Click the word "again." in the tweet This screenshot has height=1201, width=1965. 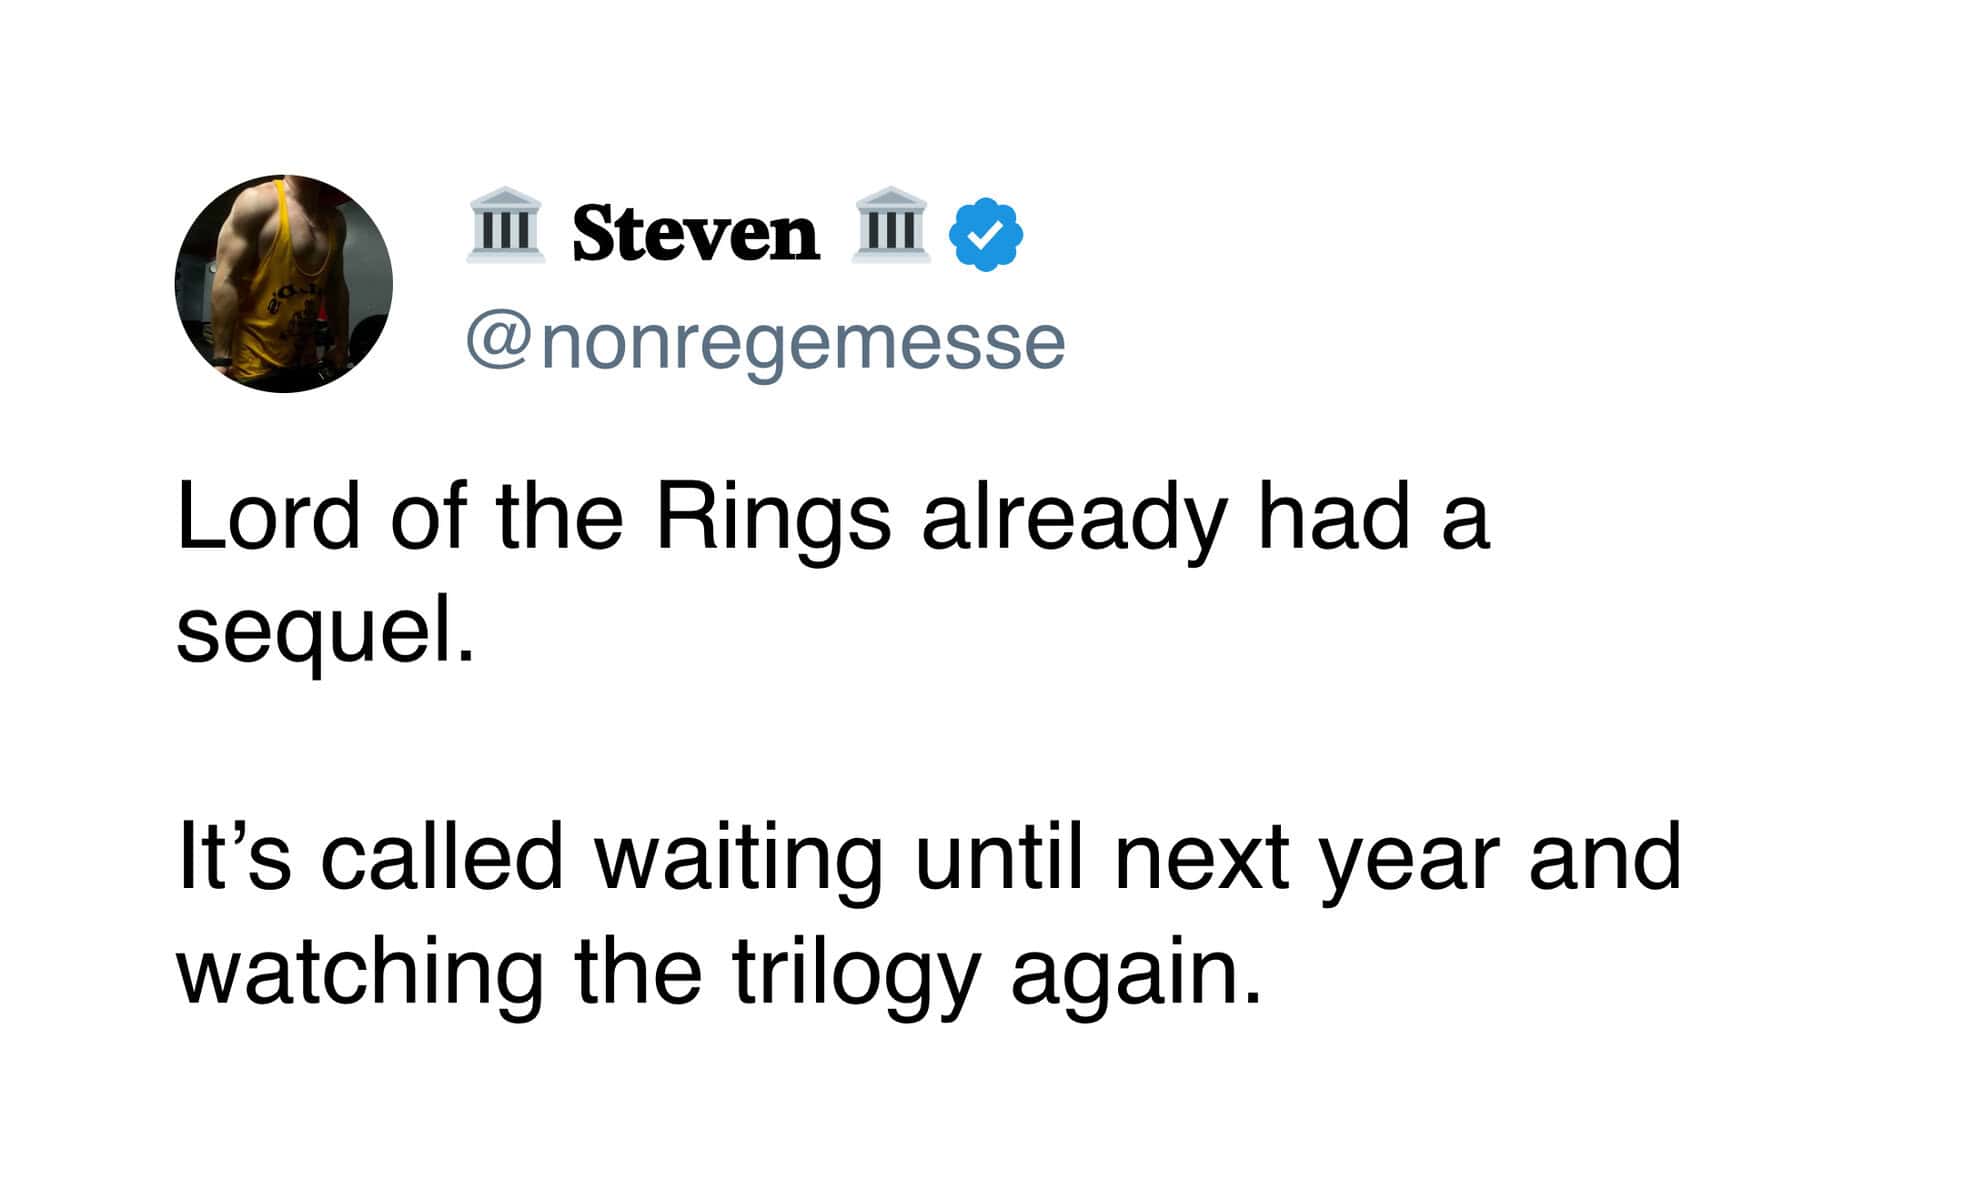1136,972
